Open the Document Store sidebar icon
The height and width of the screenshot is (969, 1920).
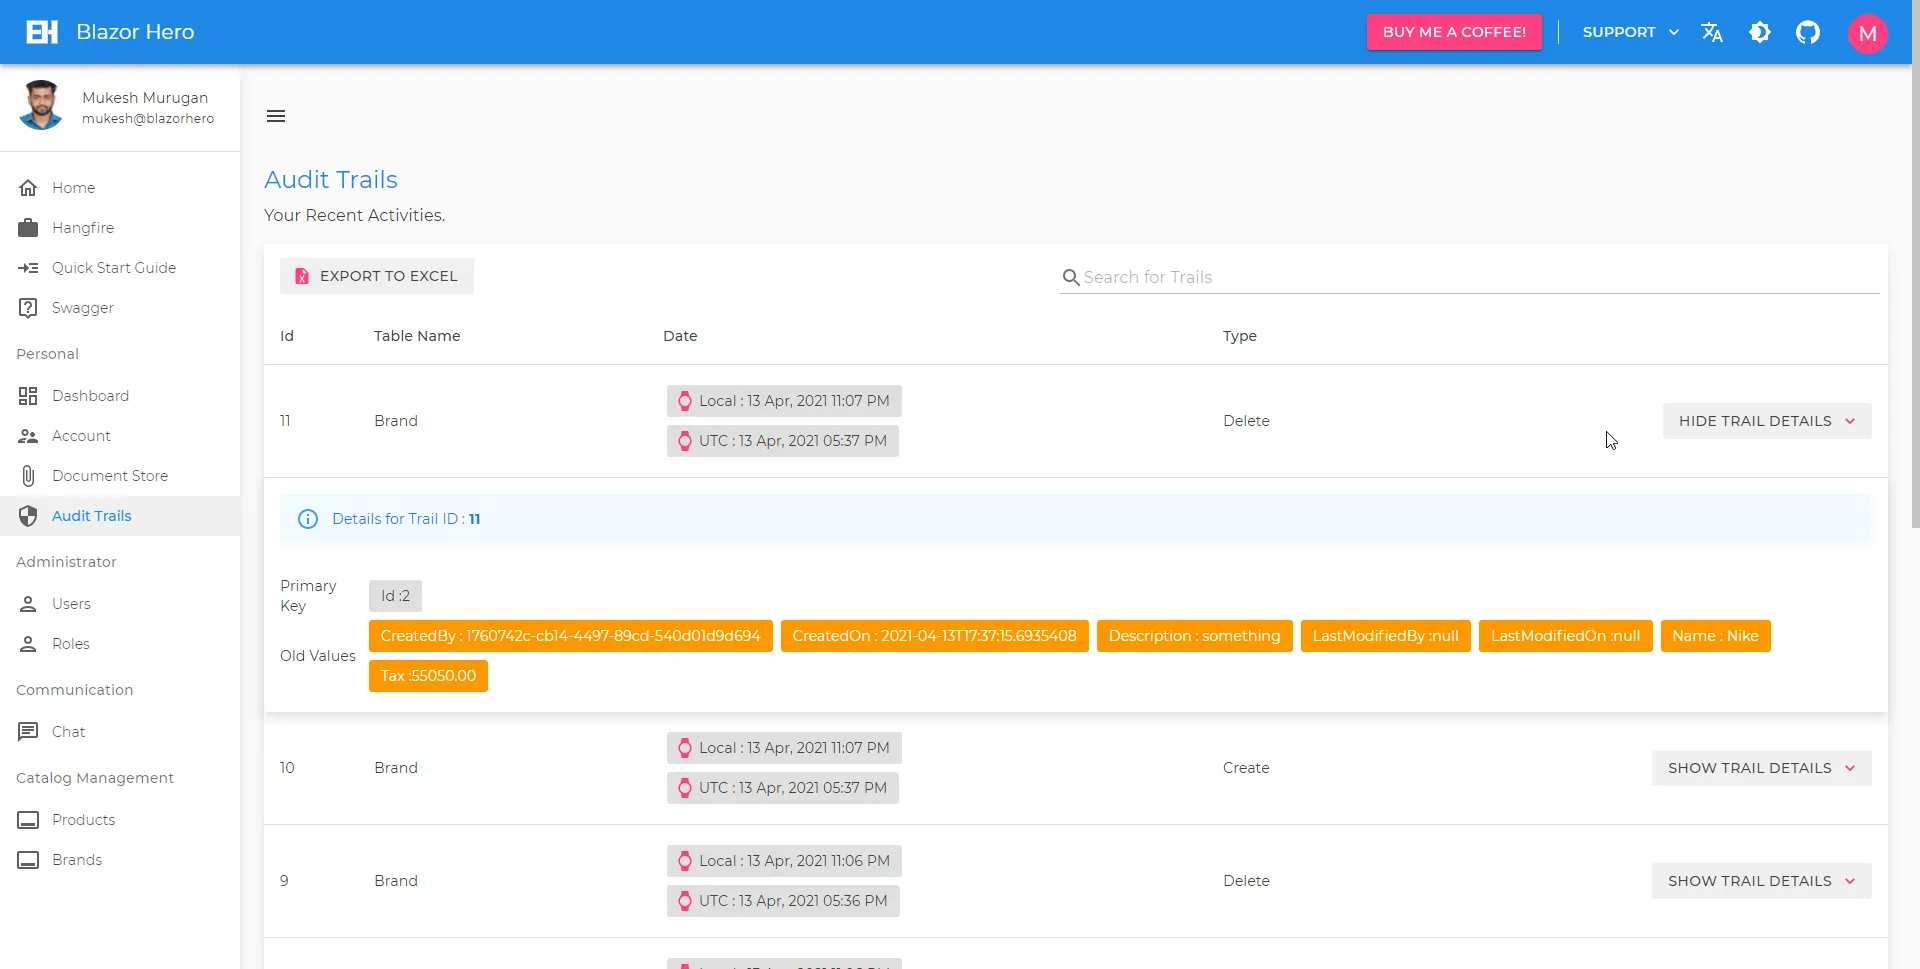(x=28, y=476)
